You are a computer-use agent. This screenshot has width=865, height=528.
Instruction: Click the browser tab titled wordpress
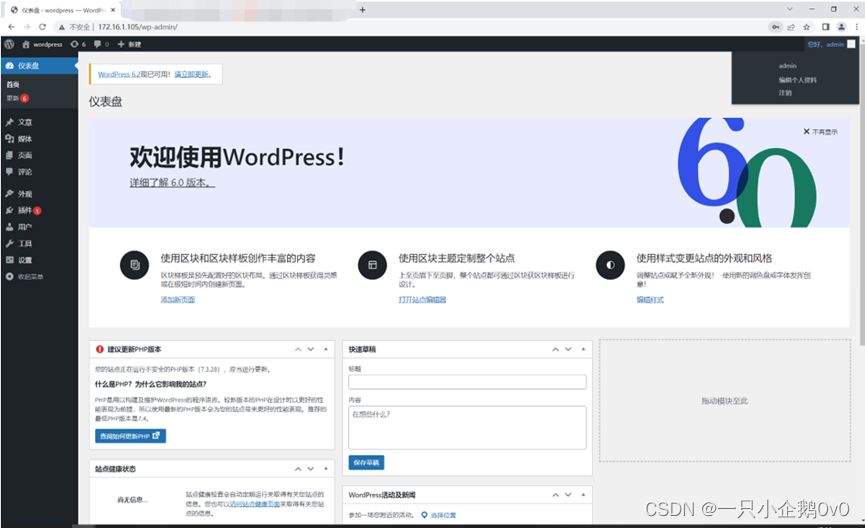coord(63,10)
